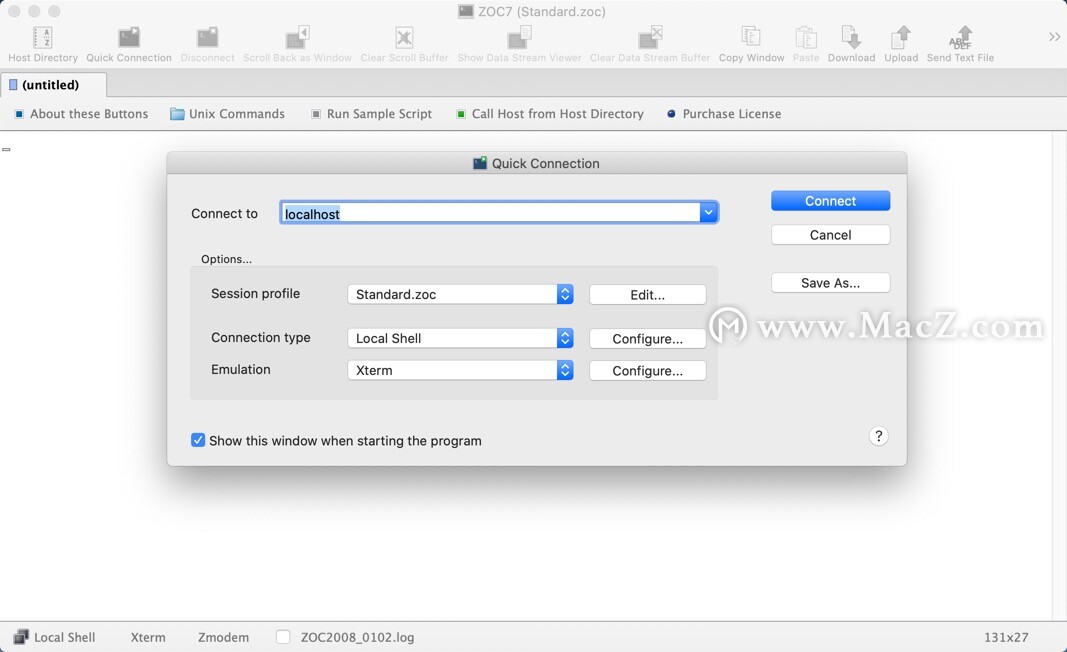Viewport: 1067px width, 652px height.
Task: Click the help question mark button
Action: click(878, 436)
